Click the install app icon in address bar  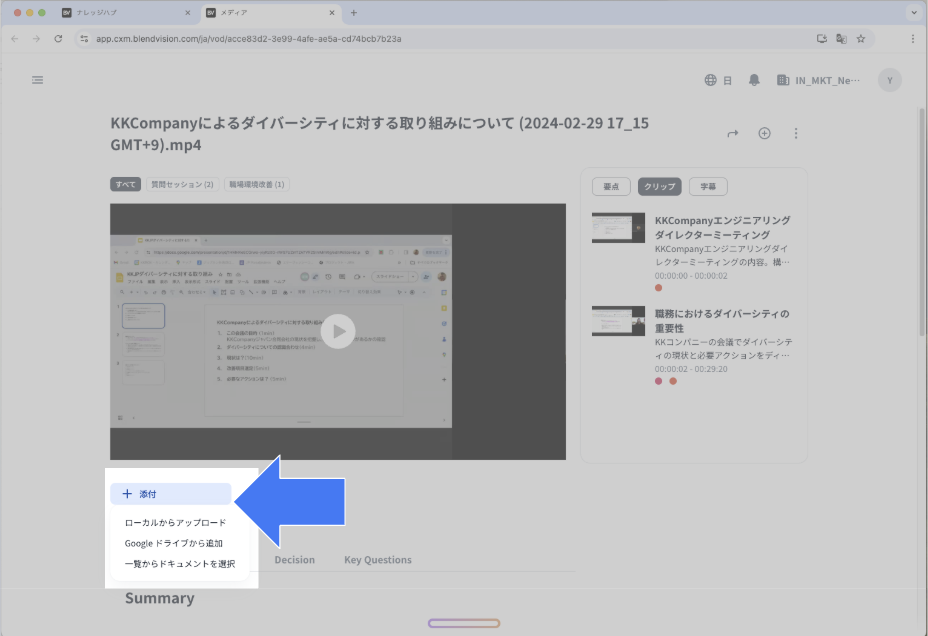821,38
